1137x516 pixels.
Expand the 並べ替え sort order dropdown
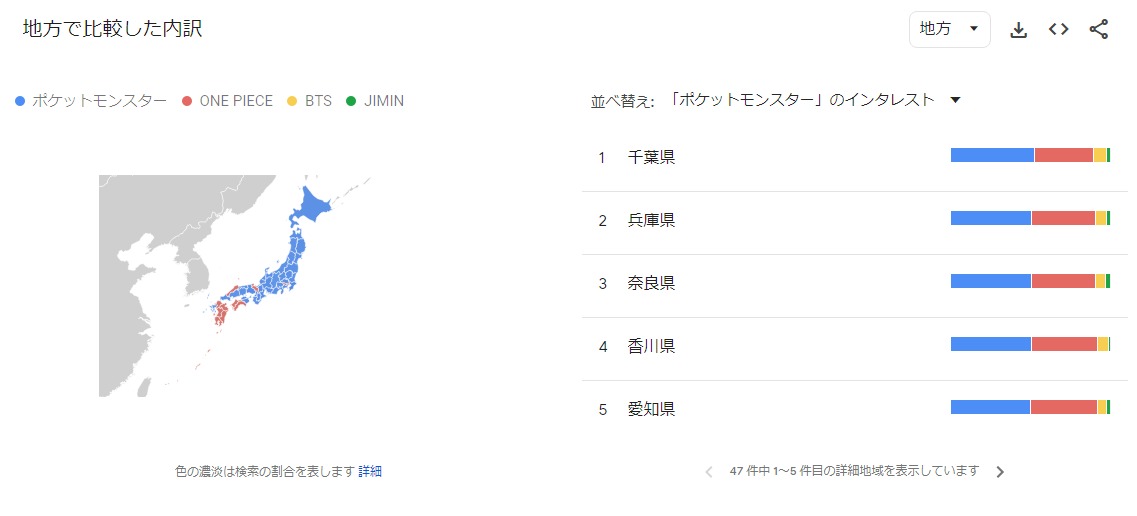tap(955, 100)
